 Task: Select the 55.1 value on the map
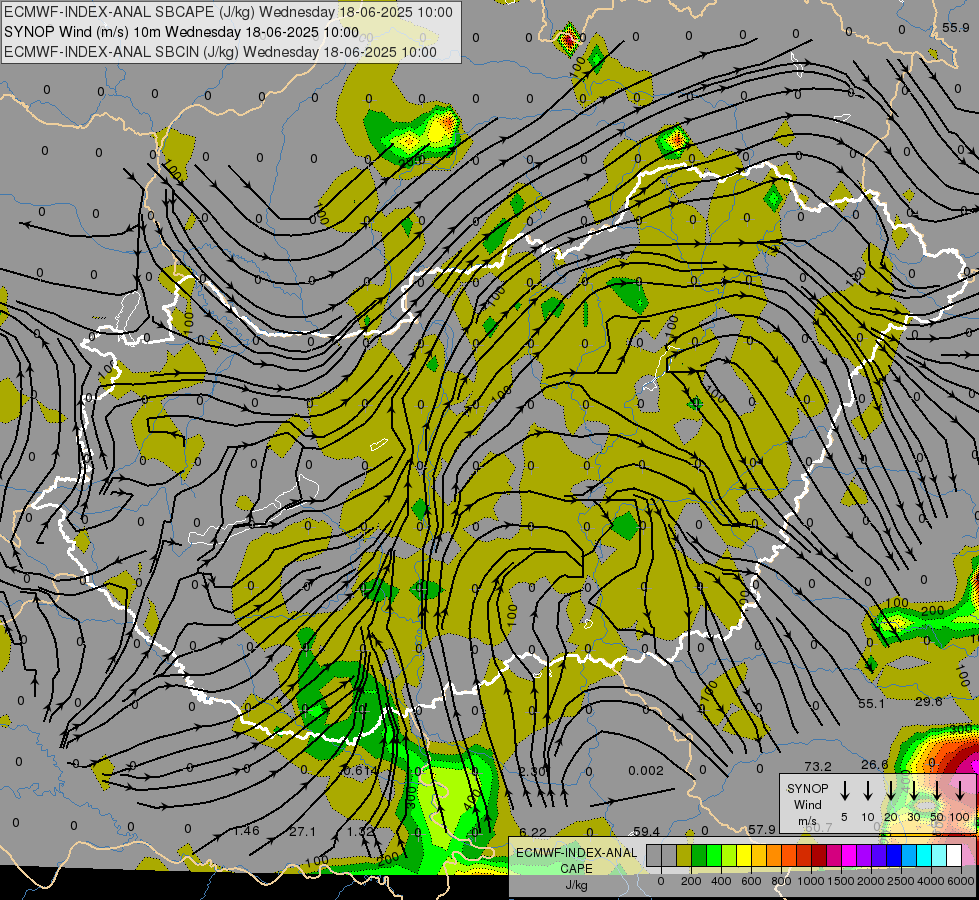pyautogui.click(x=871, y=704)
